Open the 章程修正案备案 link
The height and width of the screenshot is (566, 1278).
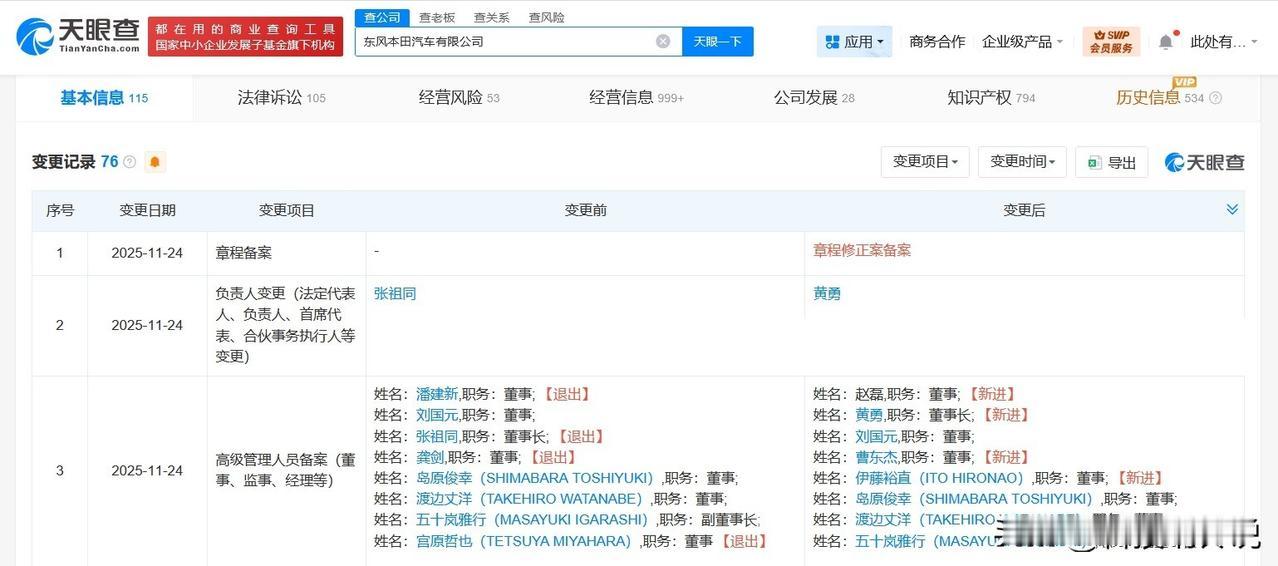pos(862,250)
